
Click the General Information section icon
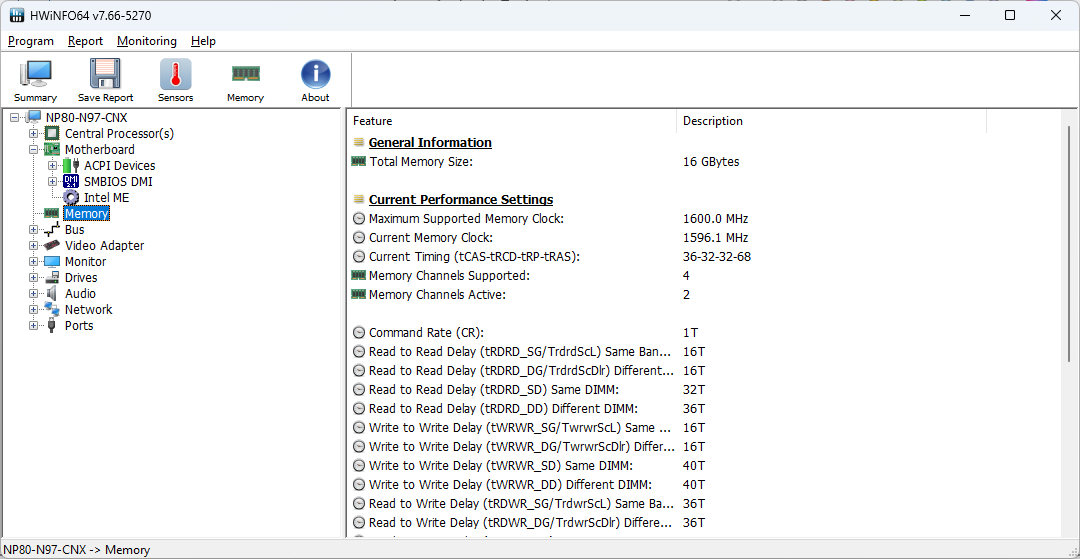point(358,143)
